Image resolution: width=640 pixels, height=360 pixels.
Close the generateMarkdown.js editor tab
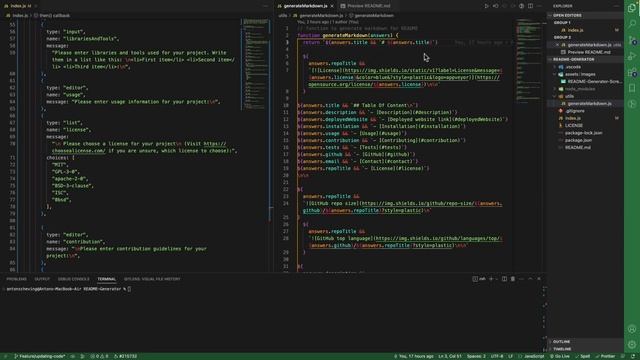(332, 6)
